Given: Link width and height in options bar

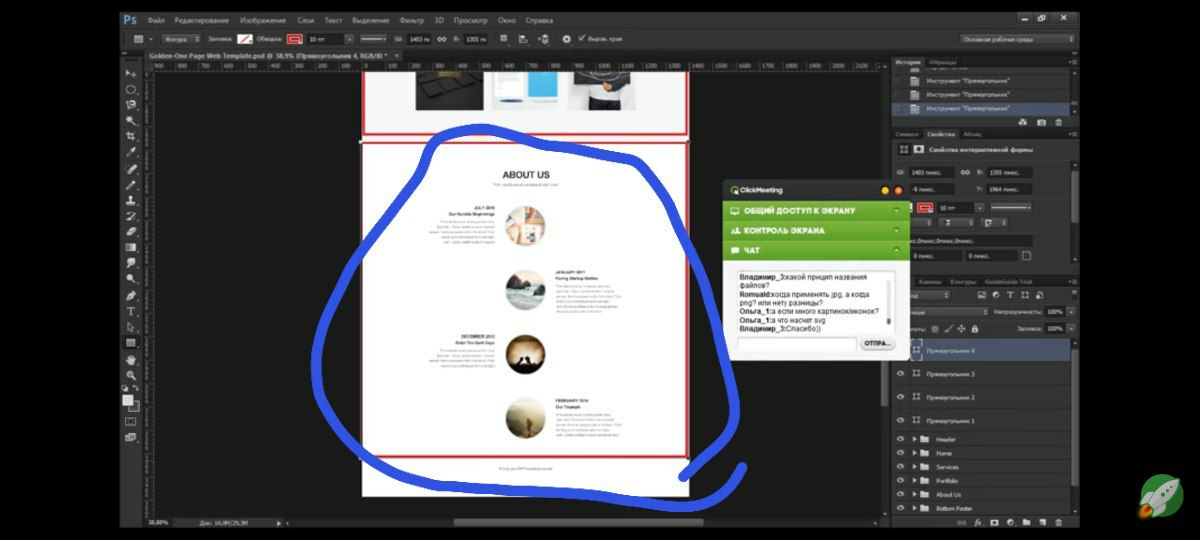Looking at the screenshot, I should coord(442,39).
